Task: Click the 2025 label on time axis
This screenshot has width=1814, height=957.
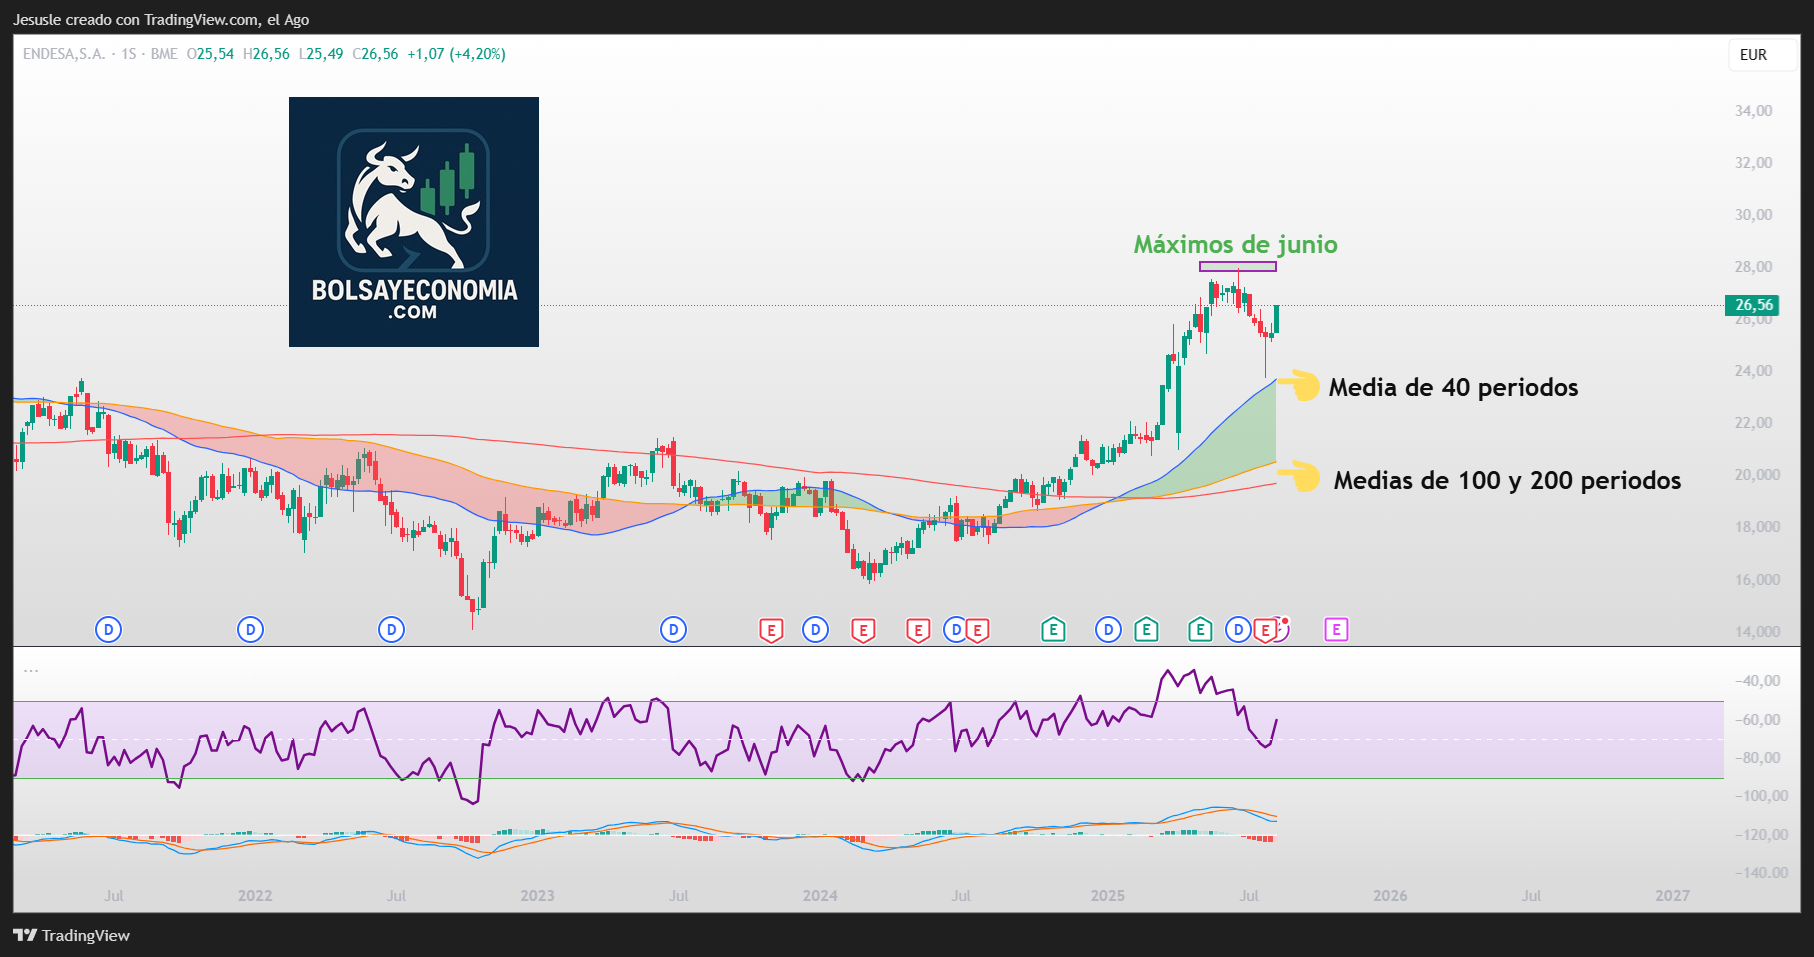Action: (1108, 896)
